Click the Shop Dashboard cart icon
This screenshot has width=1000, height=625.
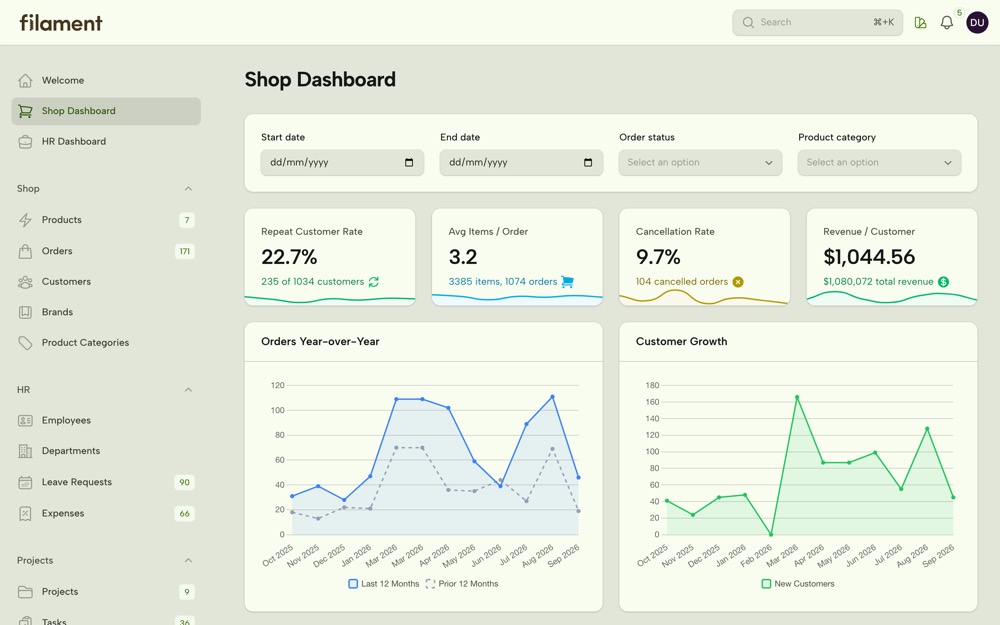[x=25, y=111]
